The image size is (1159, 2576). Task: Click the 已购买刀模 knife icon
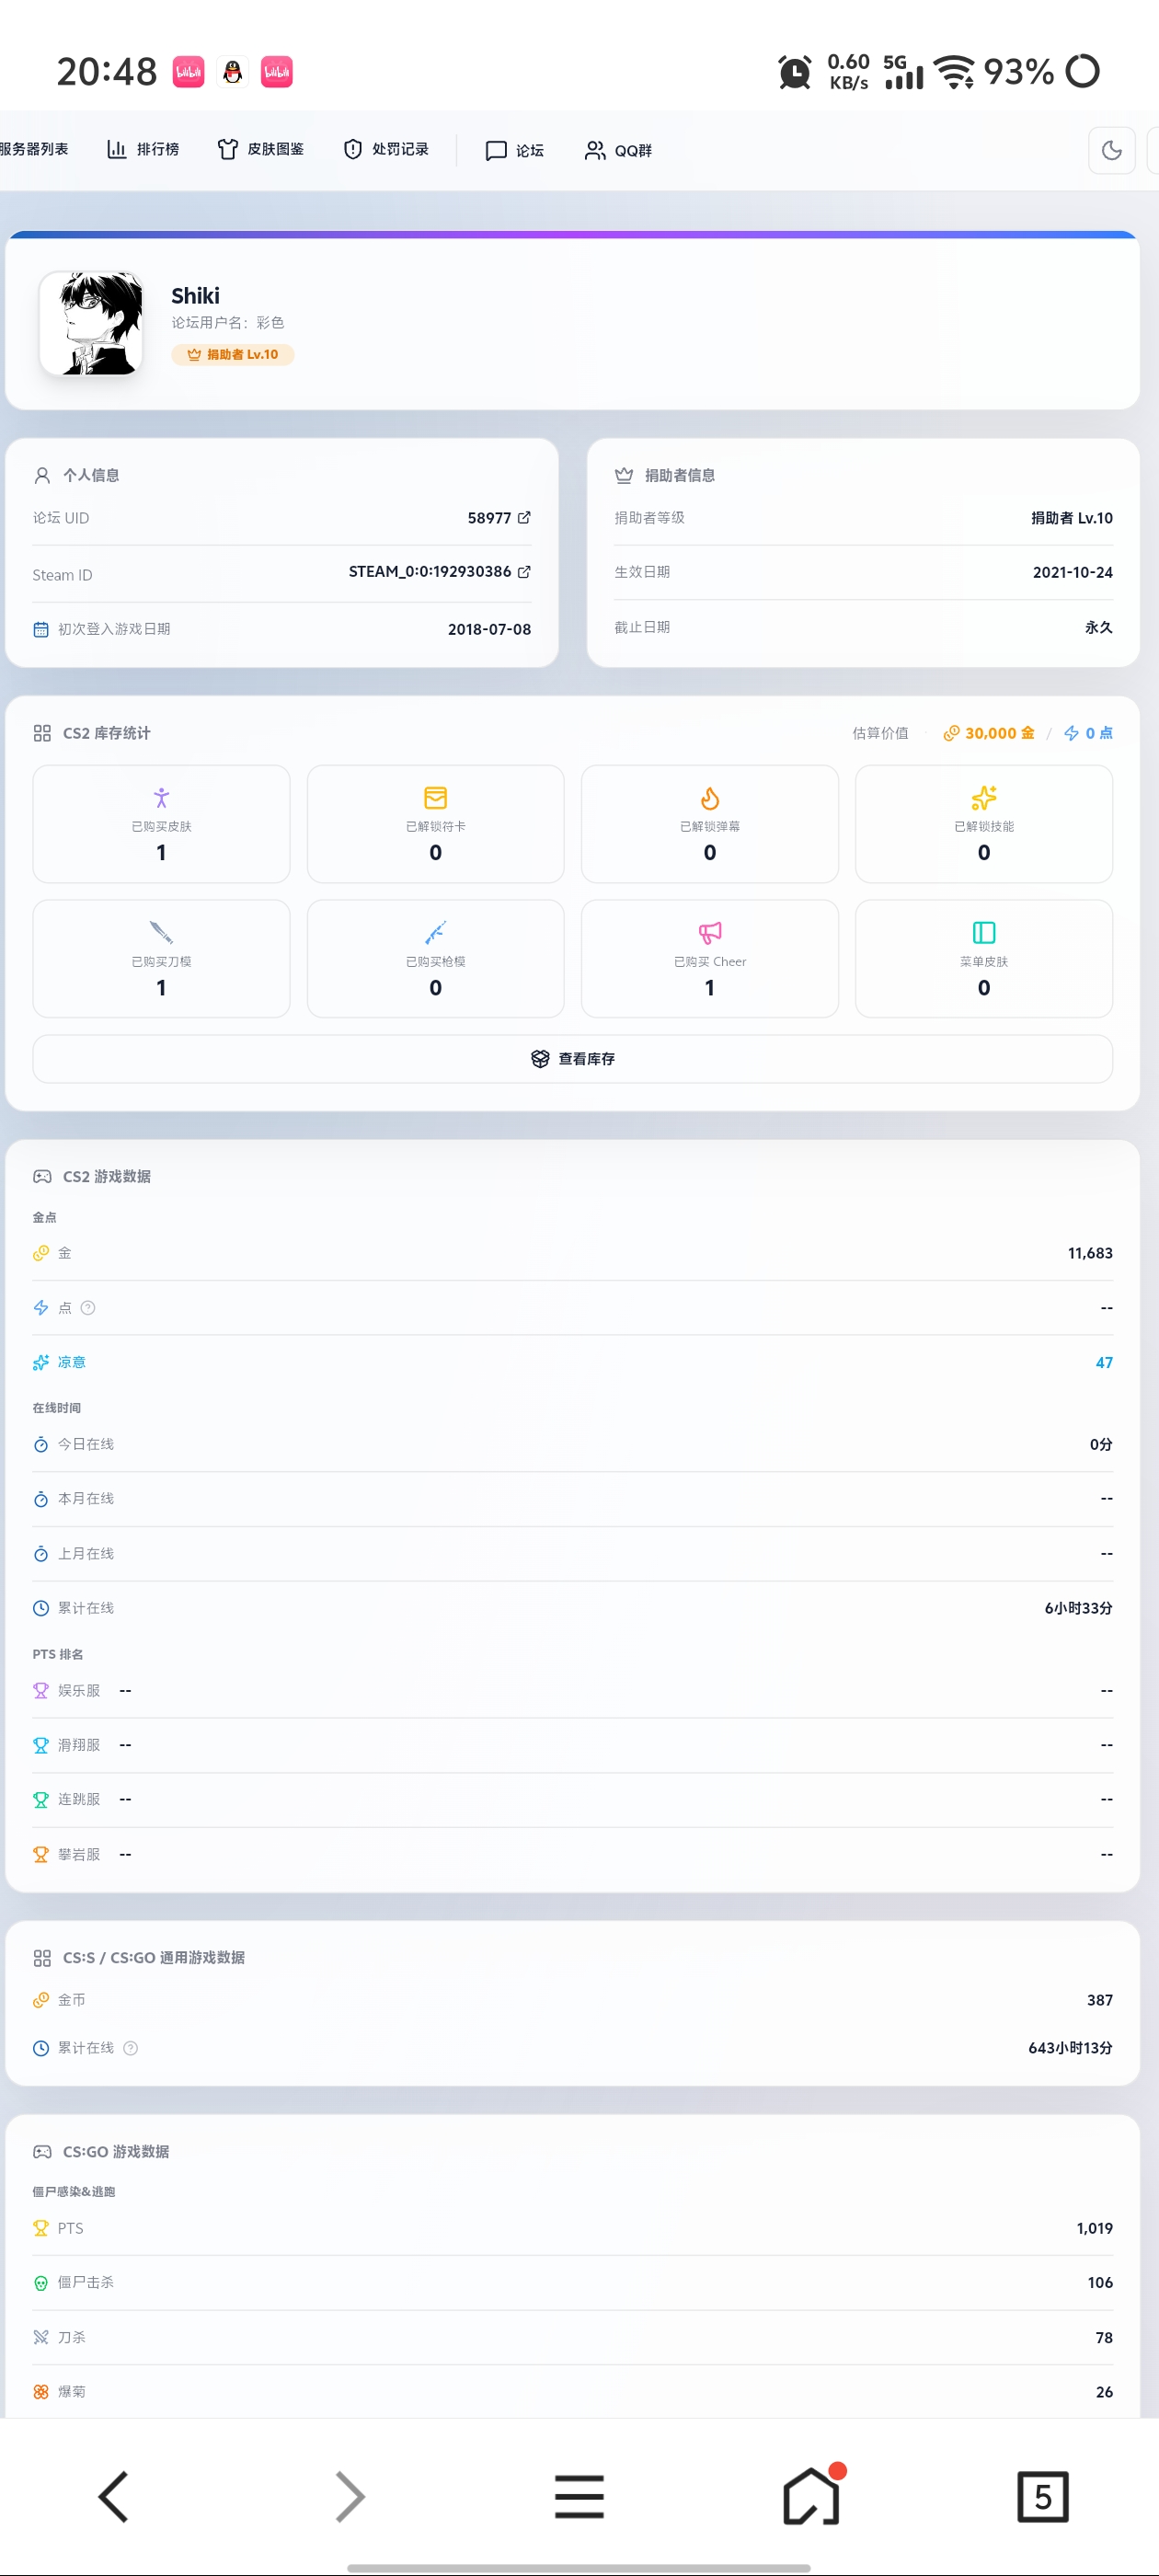[161, 933]
